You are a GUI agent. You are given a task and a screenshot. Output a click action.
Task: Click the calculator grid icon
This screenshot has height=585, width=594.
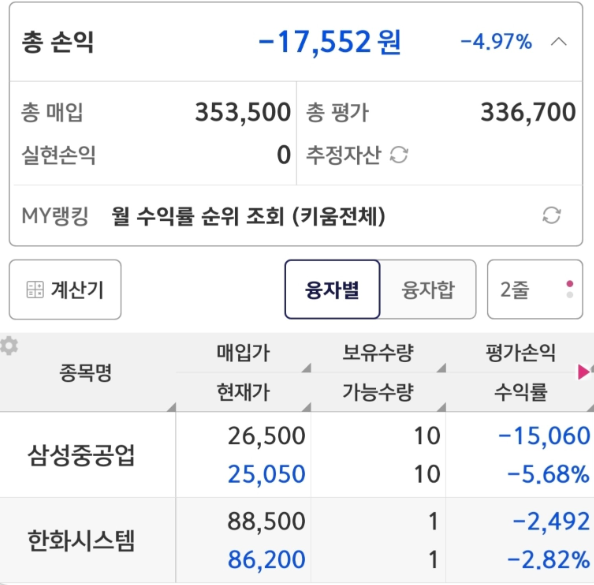tap(35, 289)
